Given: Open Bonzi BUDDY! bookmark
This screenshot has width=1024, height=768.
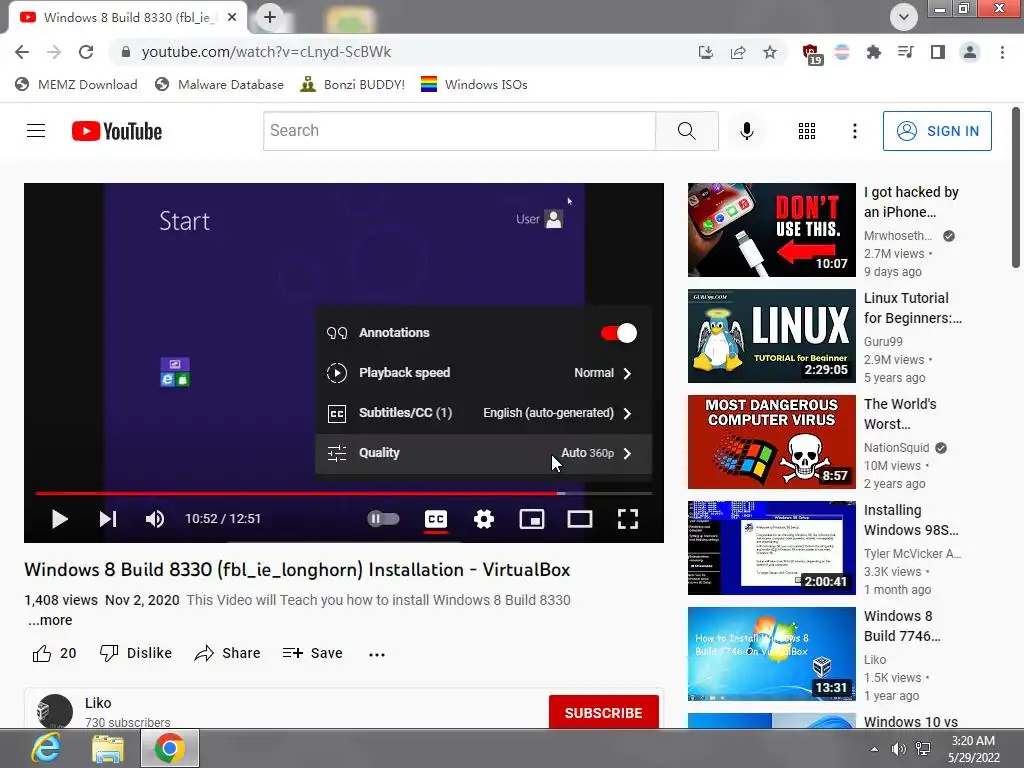Looking at the screenshot, I should [x=353, y=84].
